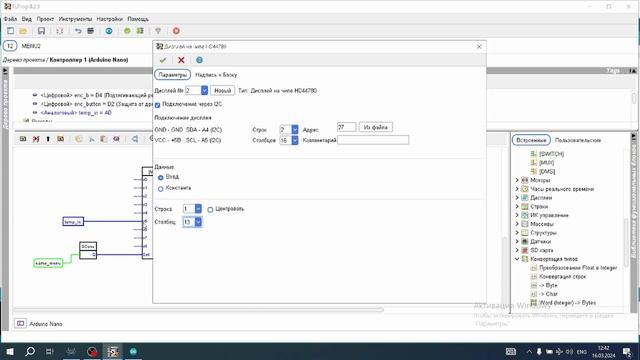
Task: Switch to Пользовательские library tab
Action: click(578, 140)
